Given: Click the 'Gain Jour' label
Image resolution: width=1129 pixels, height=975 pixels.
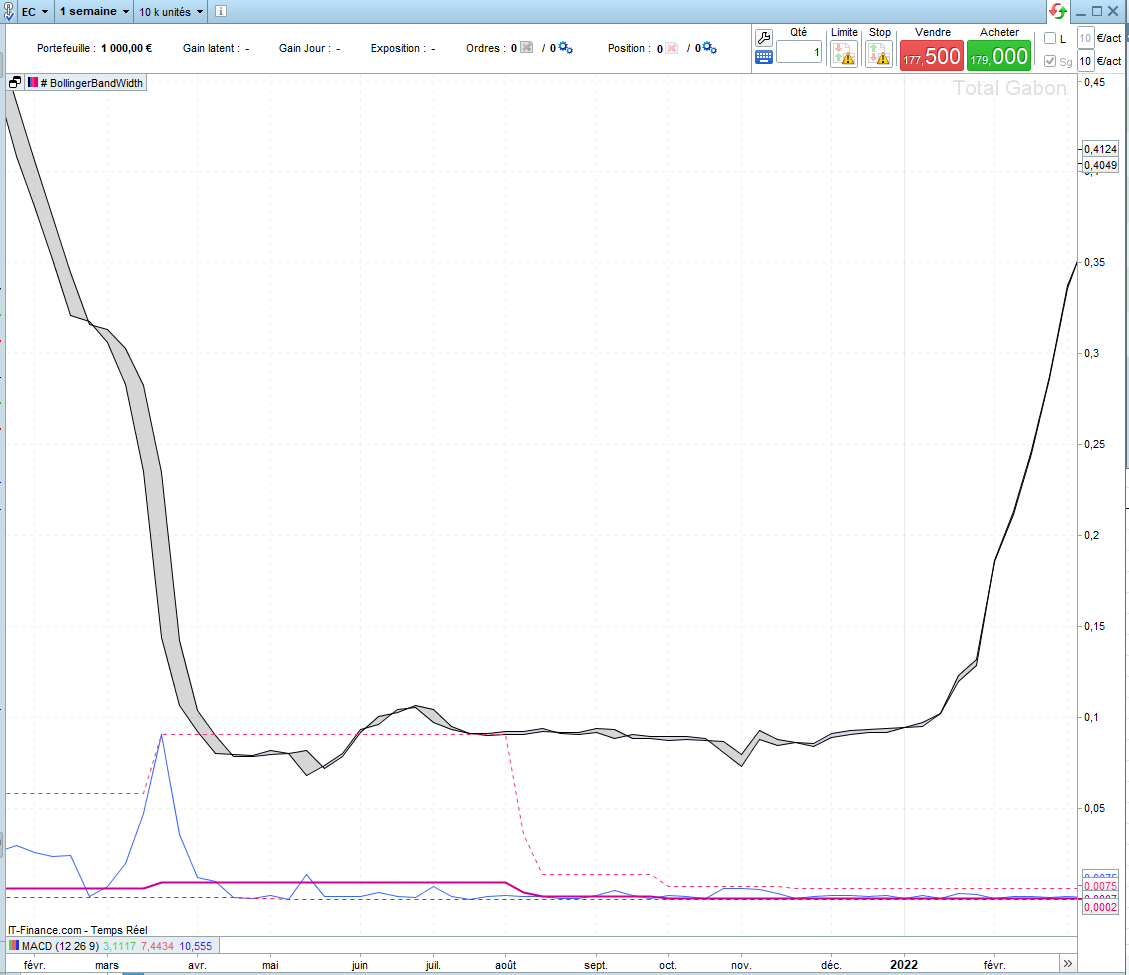Looking at the screenshot, I should tap(303, 48).
